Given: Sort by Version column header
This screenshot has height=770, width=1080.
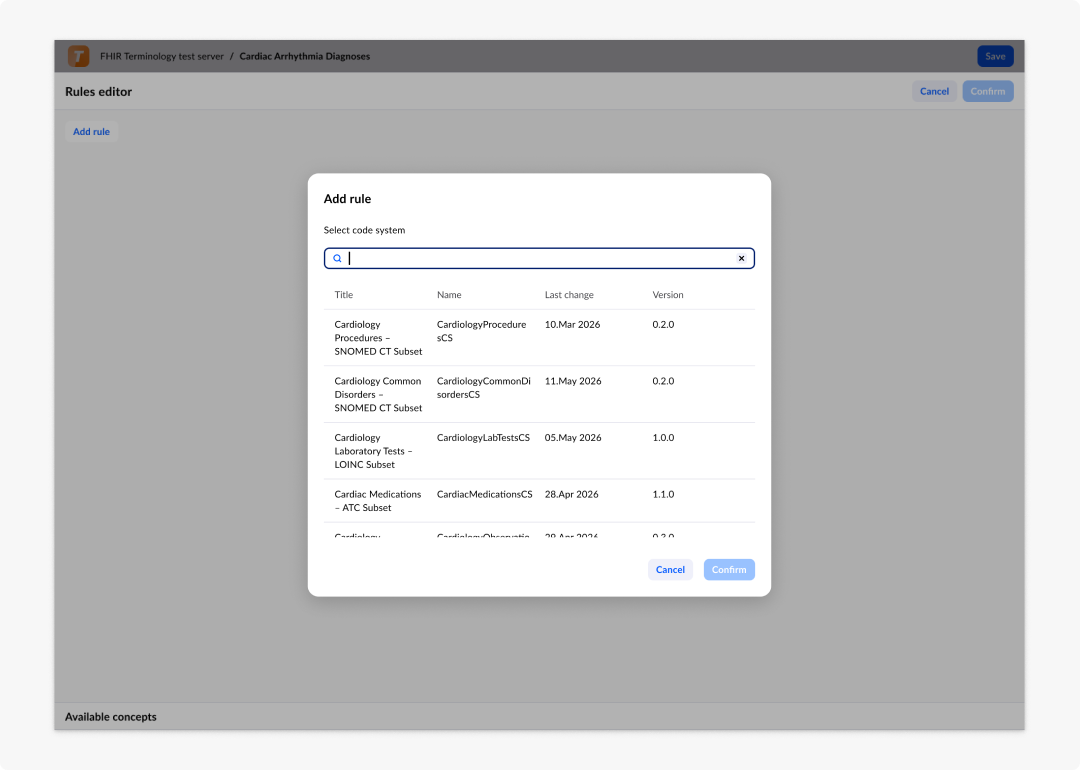Looking at the screenshot, I should [668, 295].
